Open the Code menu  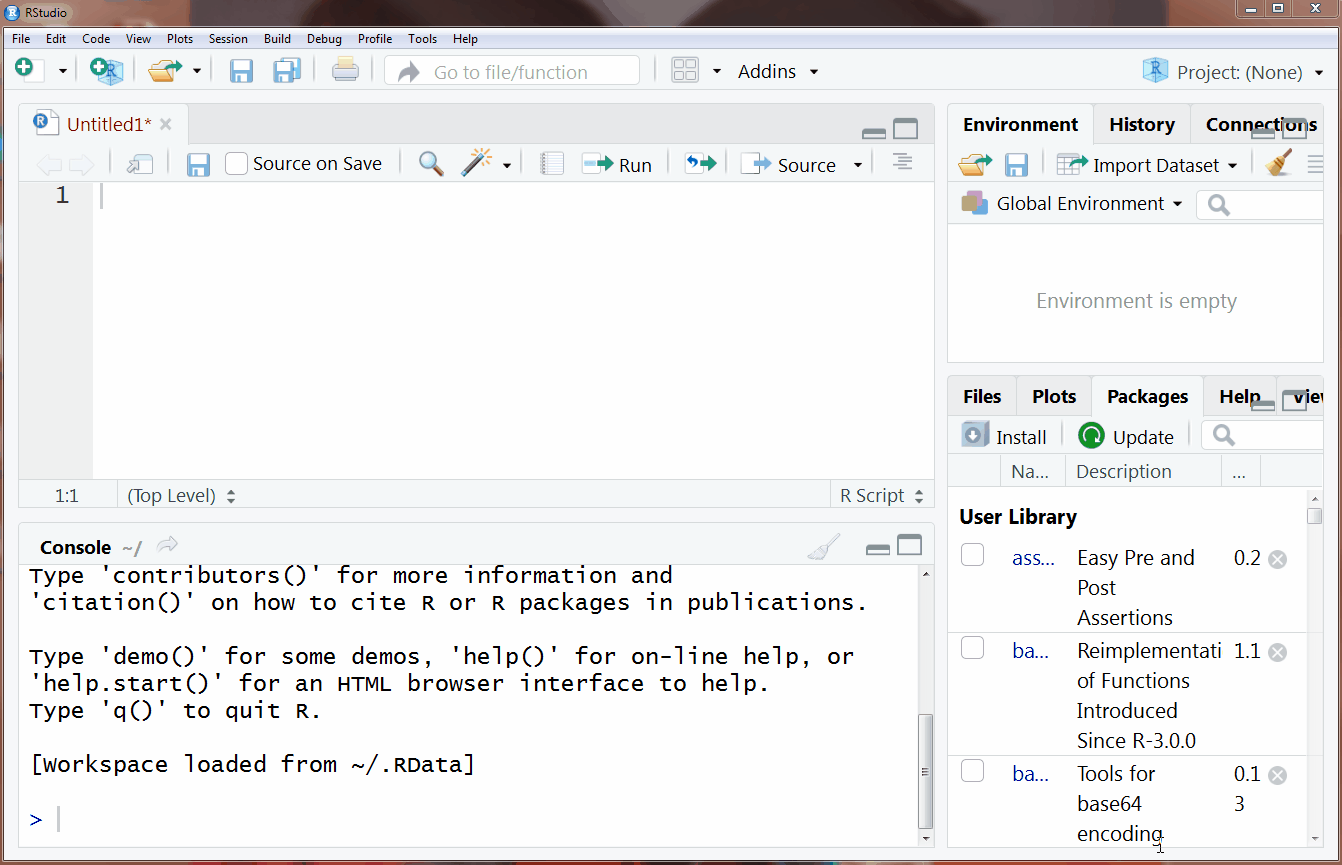[96, 39]
